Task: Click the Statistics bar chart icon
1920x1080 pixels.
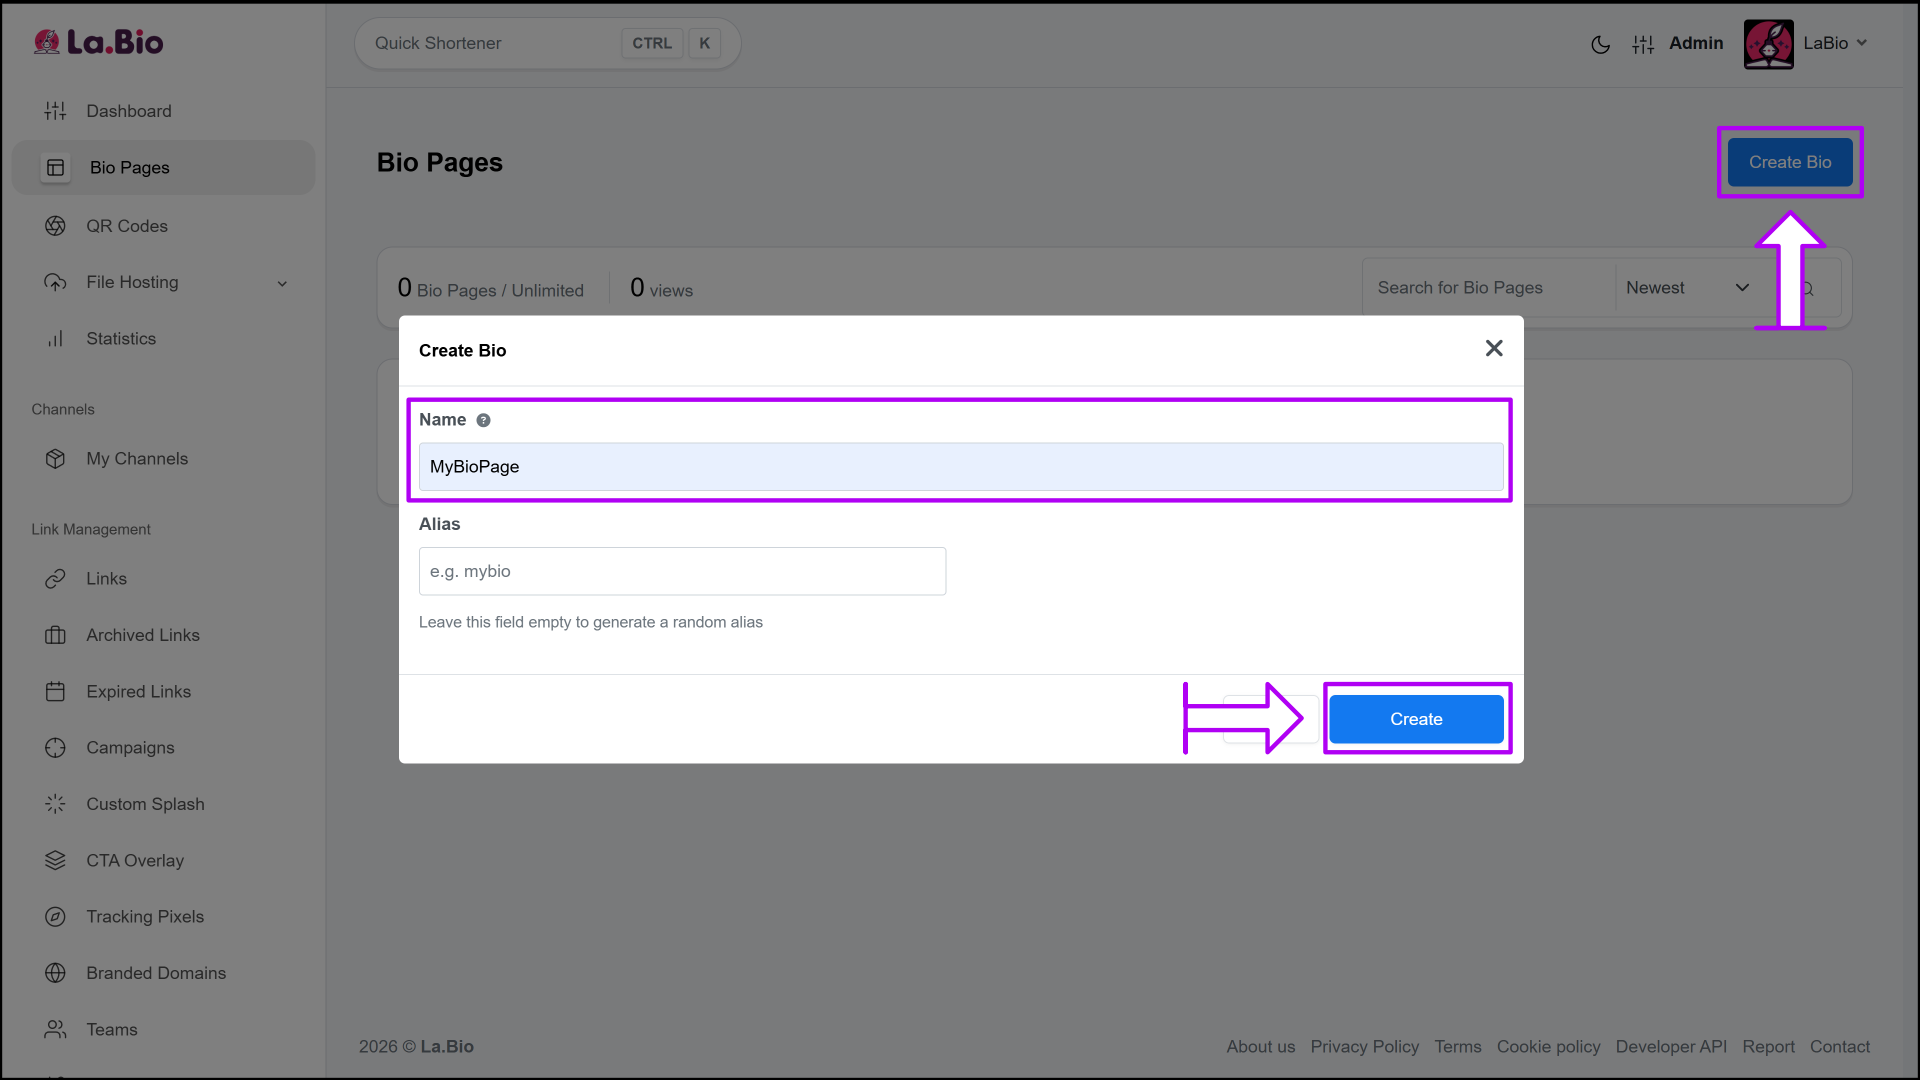Action: pos(55,339)
